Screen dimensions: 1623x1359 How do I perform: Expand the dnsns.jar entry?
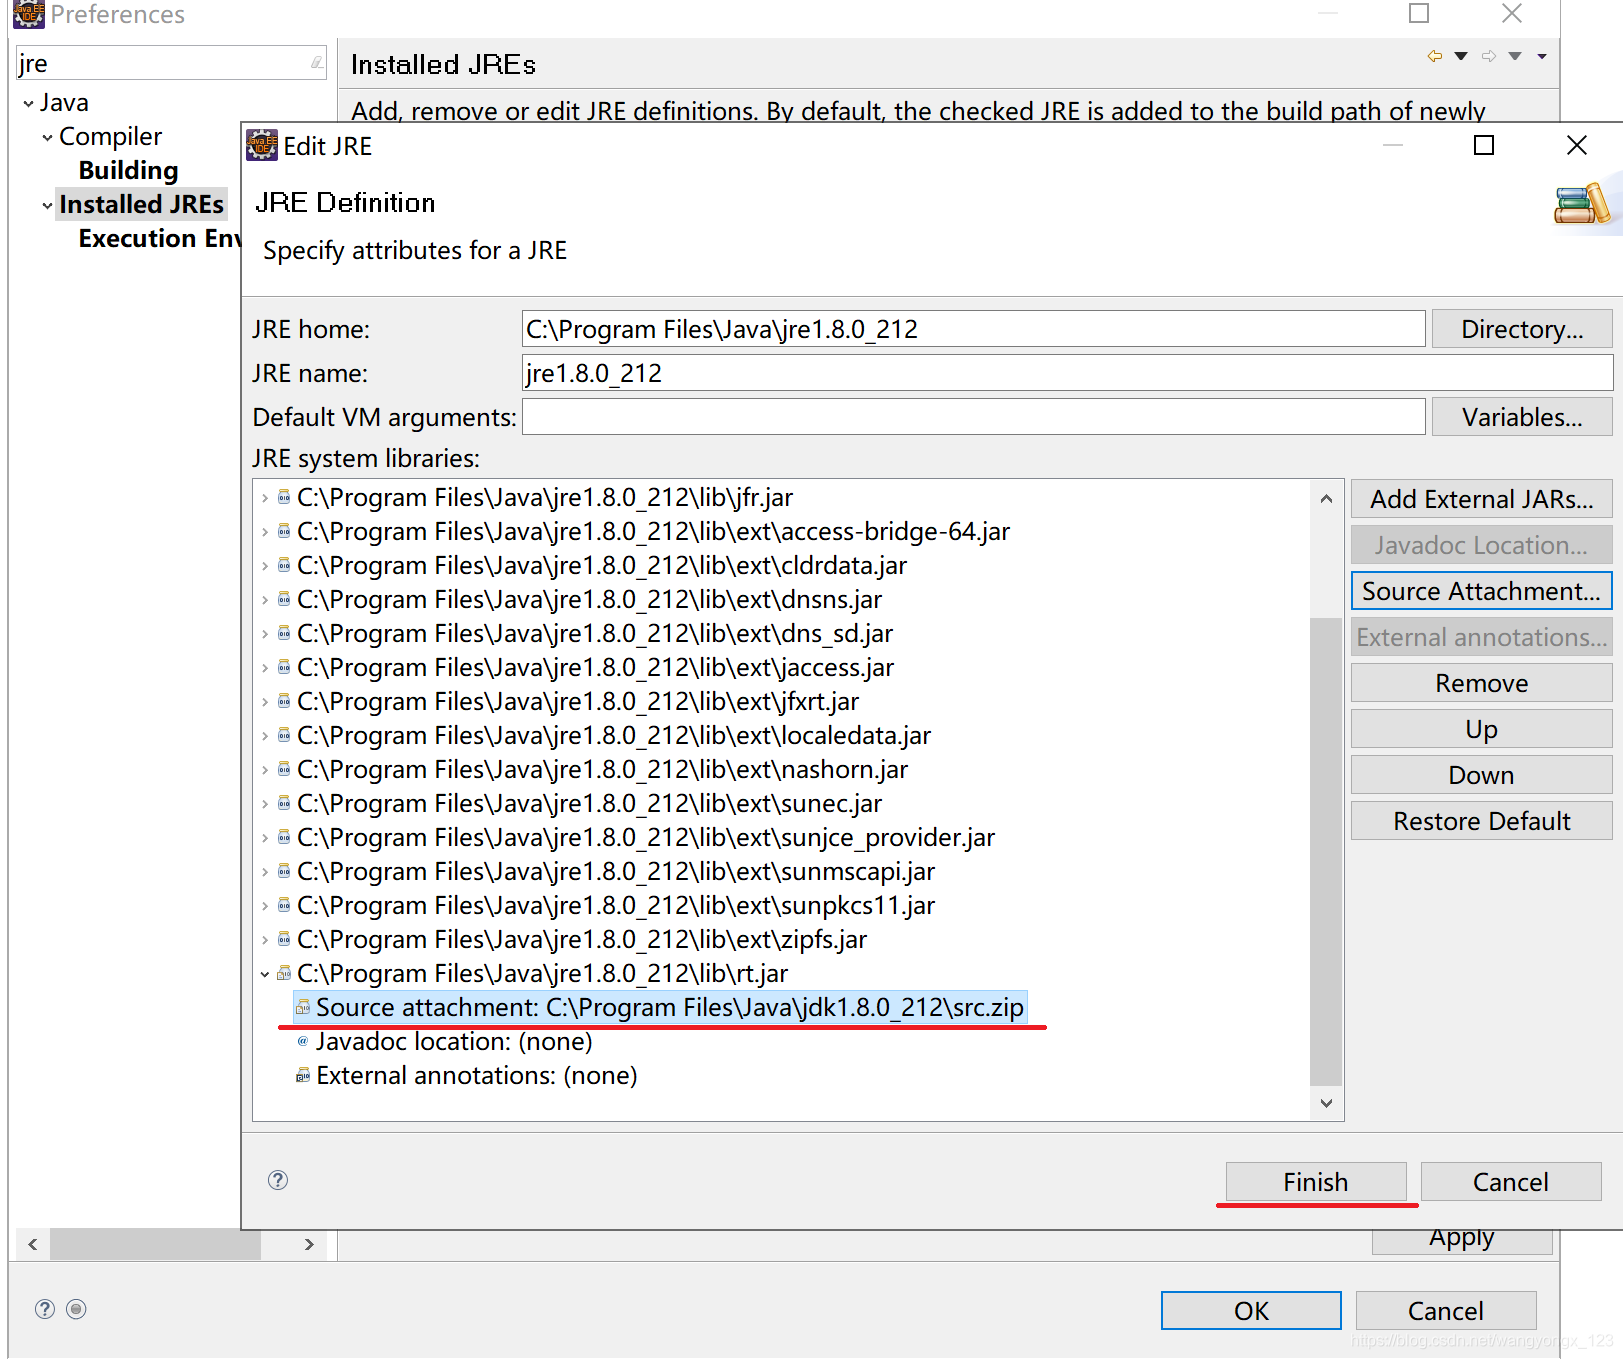pos(264,600)
